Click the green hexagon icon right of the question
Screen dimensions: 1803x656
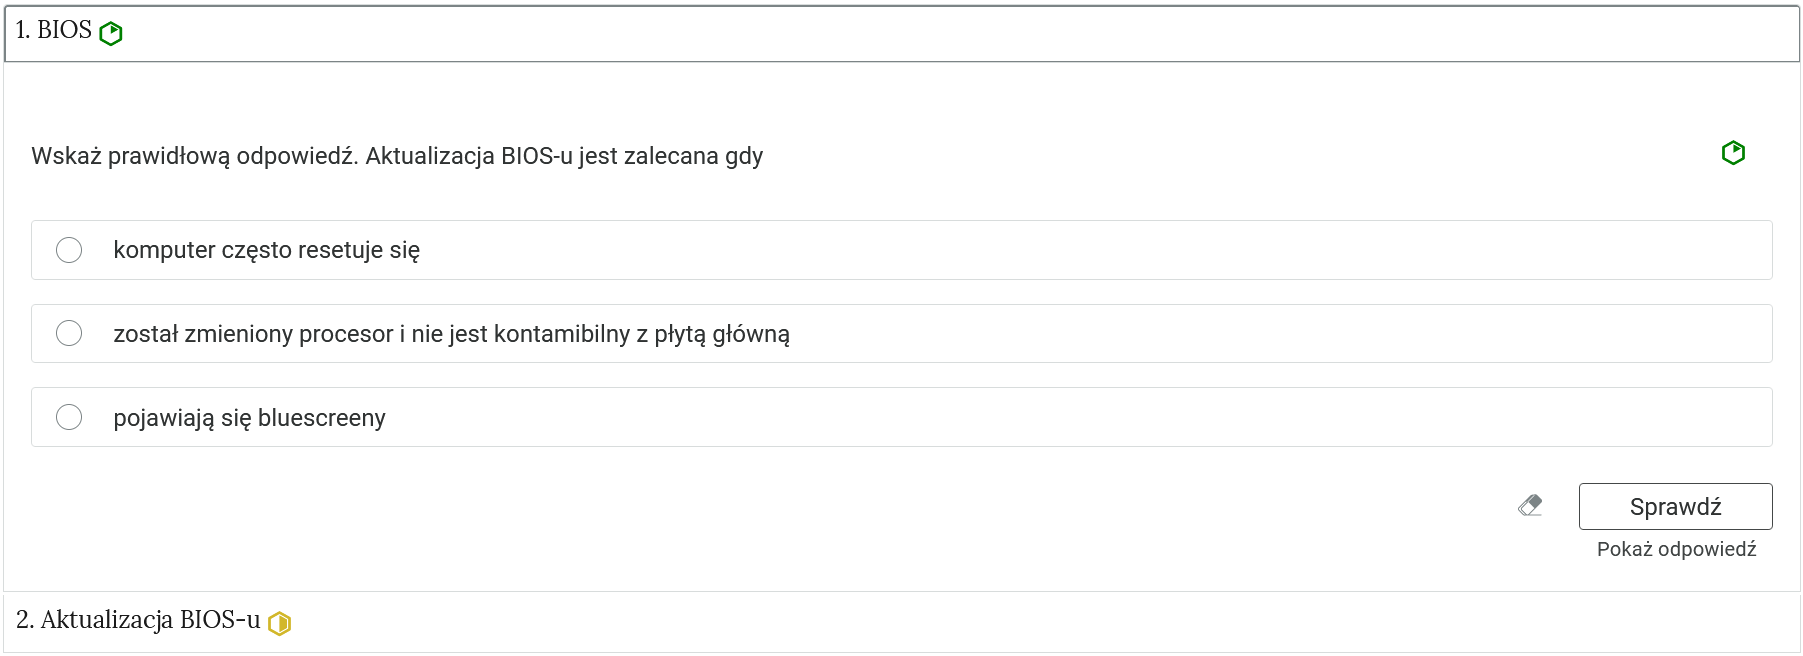pyautogui.click(x=1733, y=153)
